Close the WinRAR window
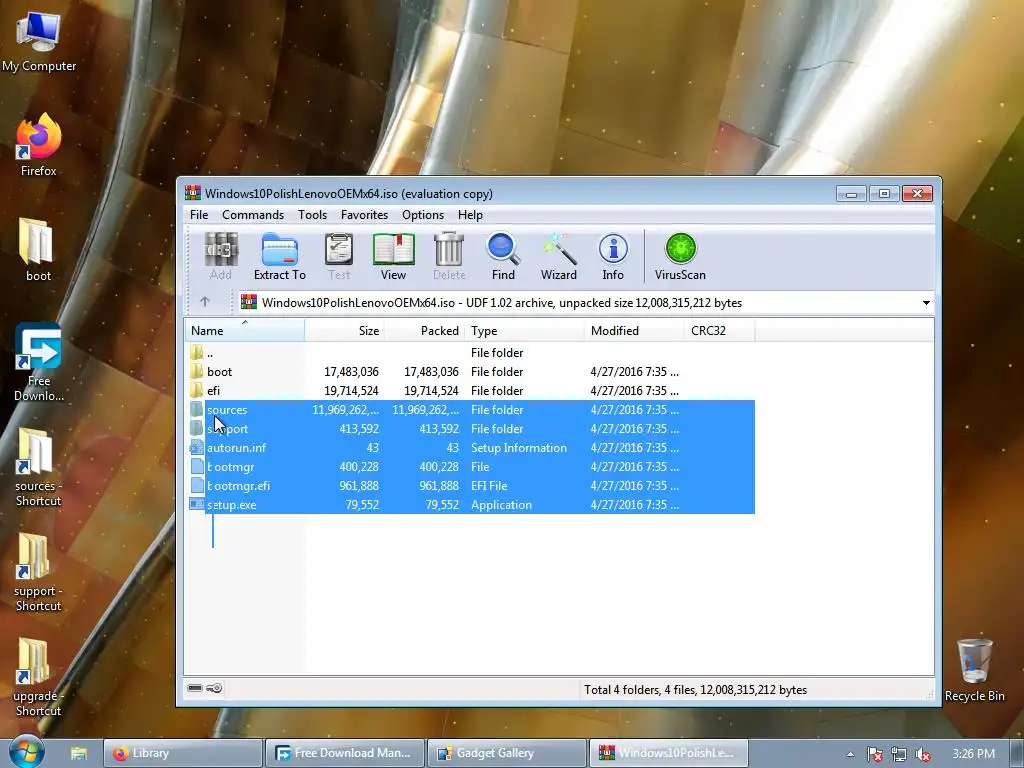The image size is (1024, 768). [917, 193]
